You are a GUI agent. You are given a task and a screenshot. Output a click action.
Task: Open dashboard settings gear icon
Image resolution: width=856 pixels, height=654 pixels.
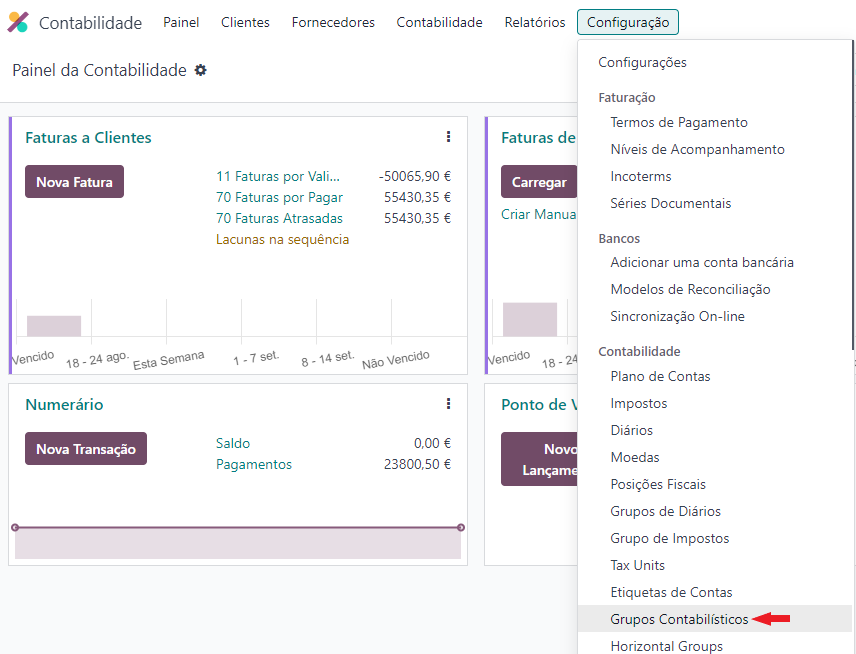[x=201, y=70]
